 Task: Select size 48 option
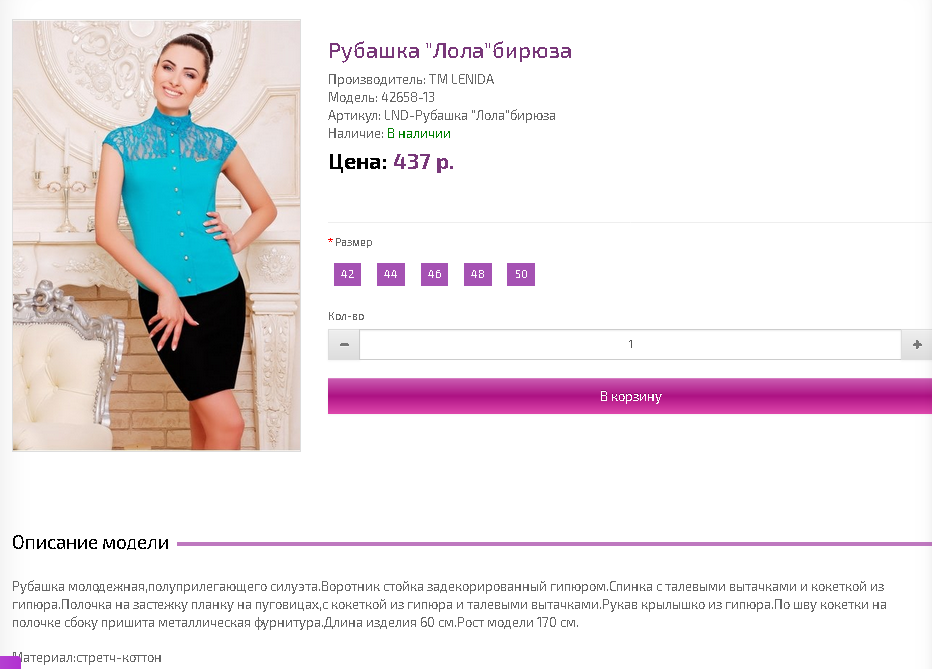coord(478,274)
